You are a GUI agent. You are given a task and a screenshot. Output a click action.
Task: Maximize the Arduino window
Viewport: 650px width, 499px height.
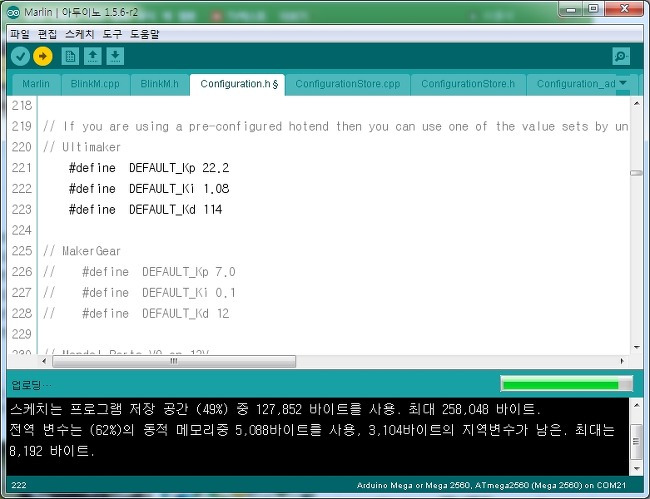pos(593,9)
